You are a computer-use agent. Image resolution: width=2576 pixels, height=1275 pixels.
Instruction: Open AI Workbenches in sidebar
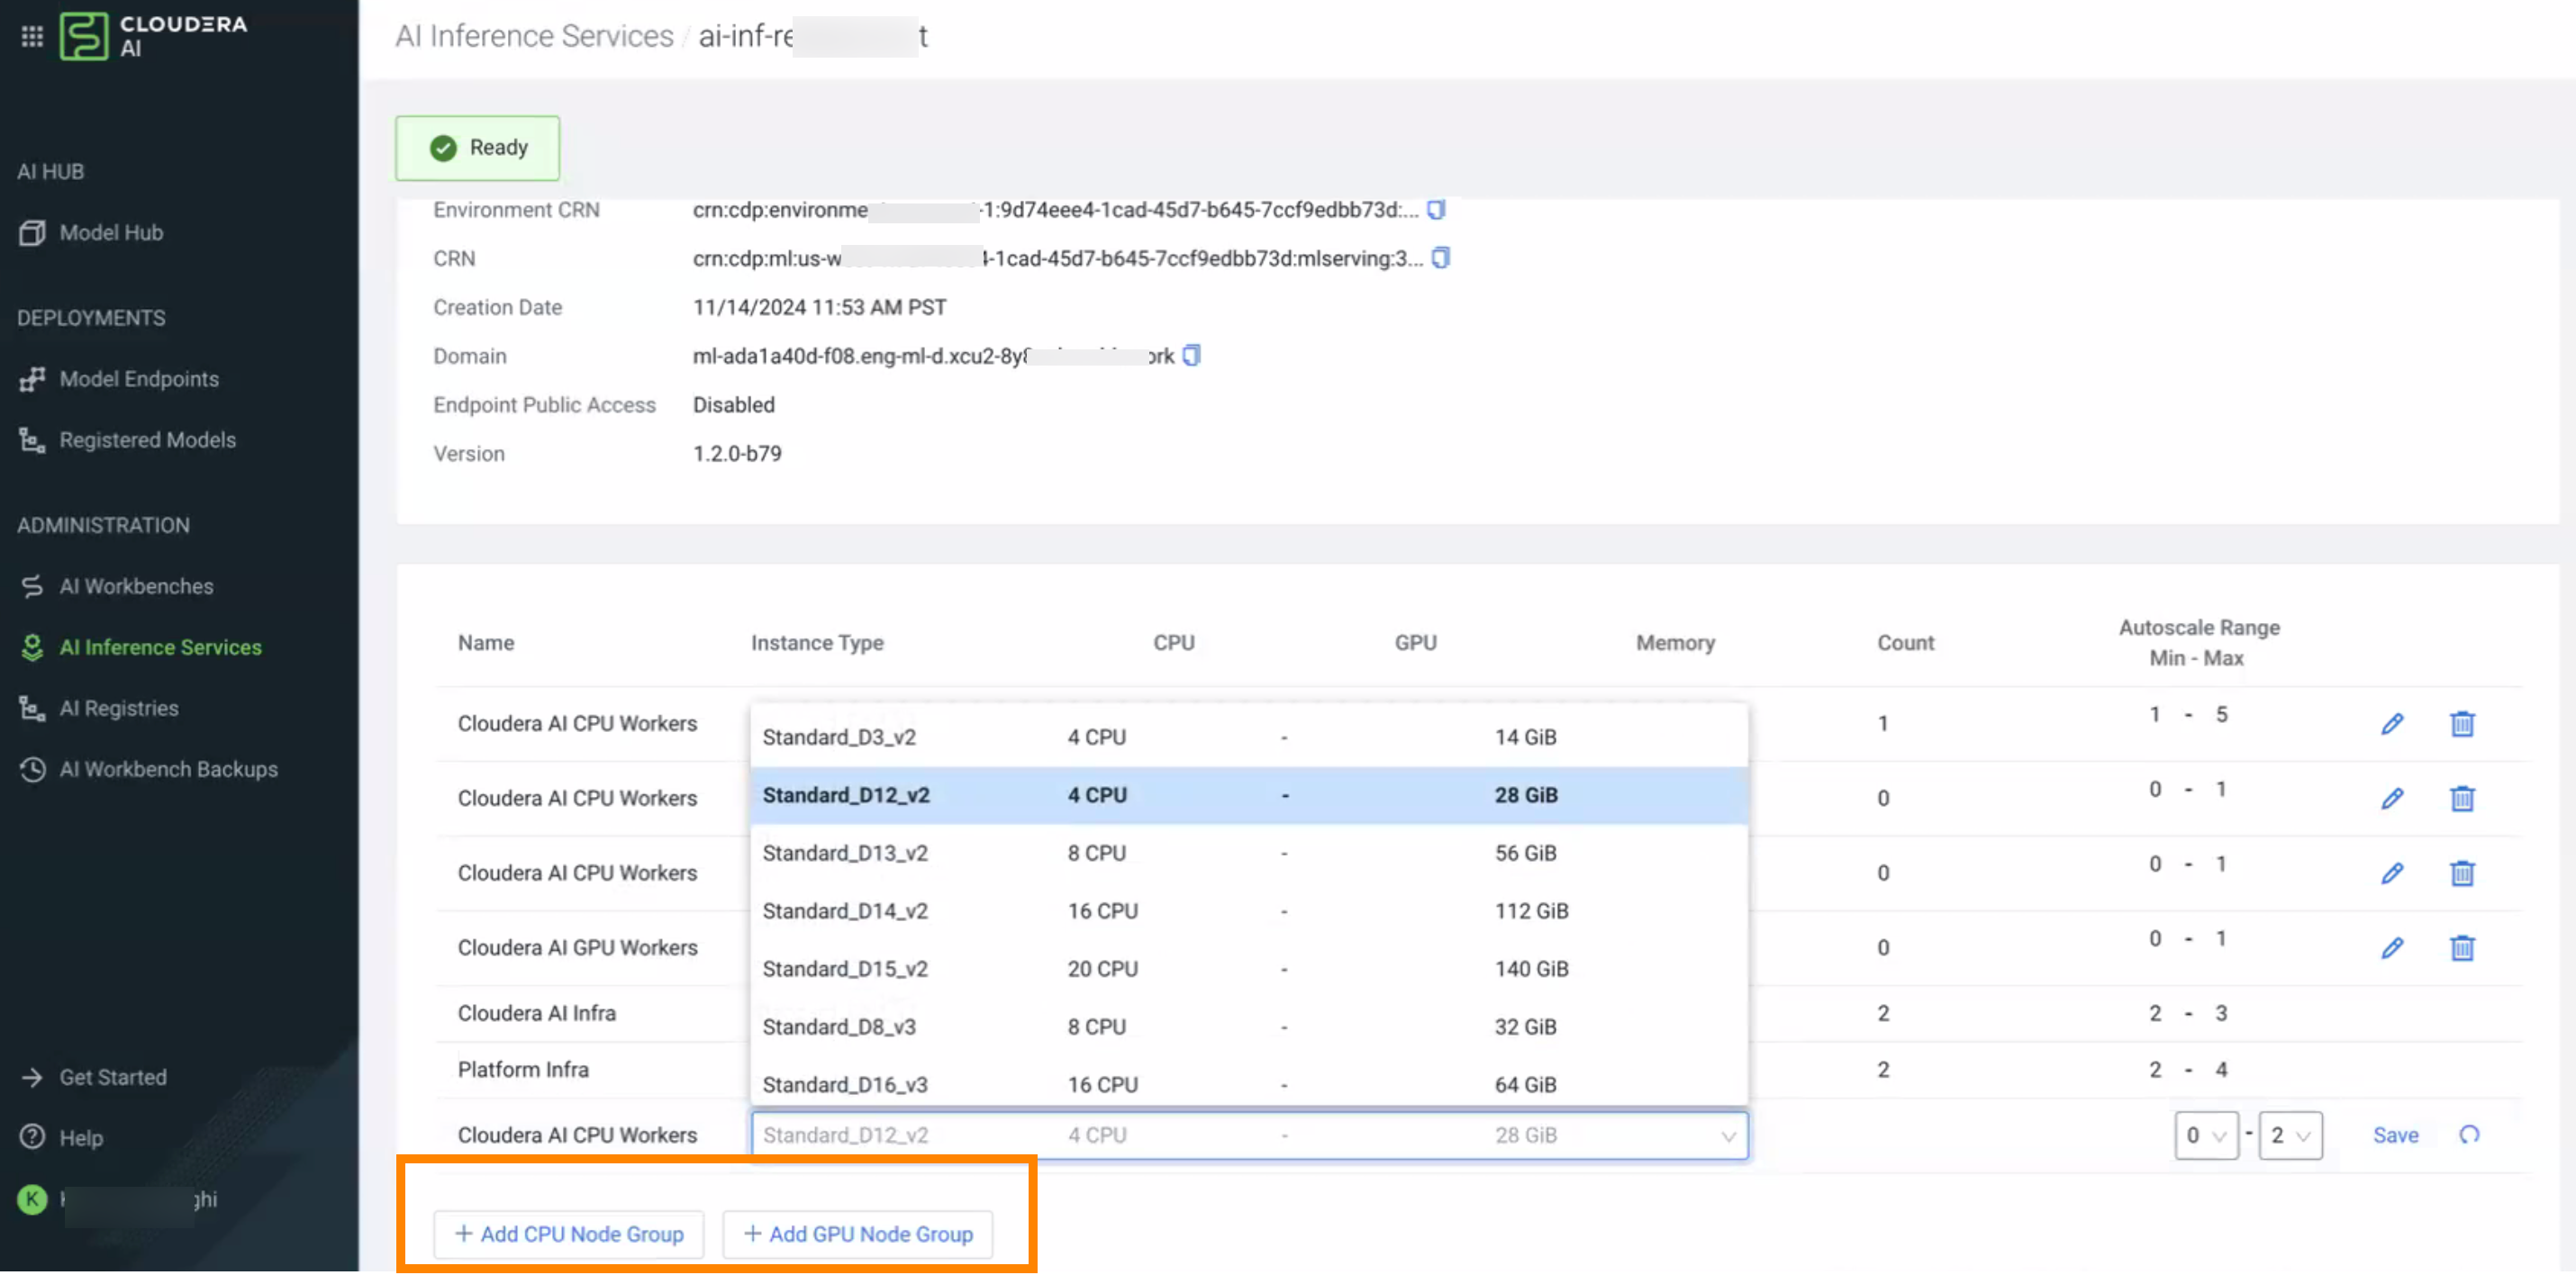(136, 587)
